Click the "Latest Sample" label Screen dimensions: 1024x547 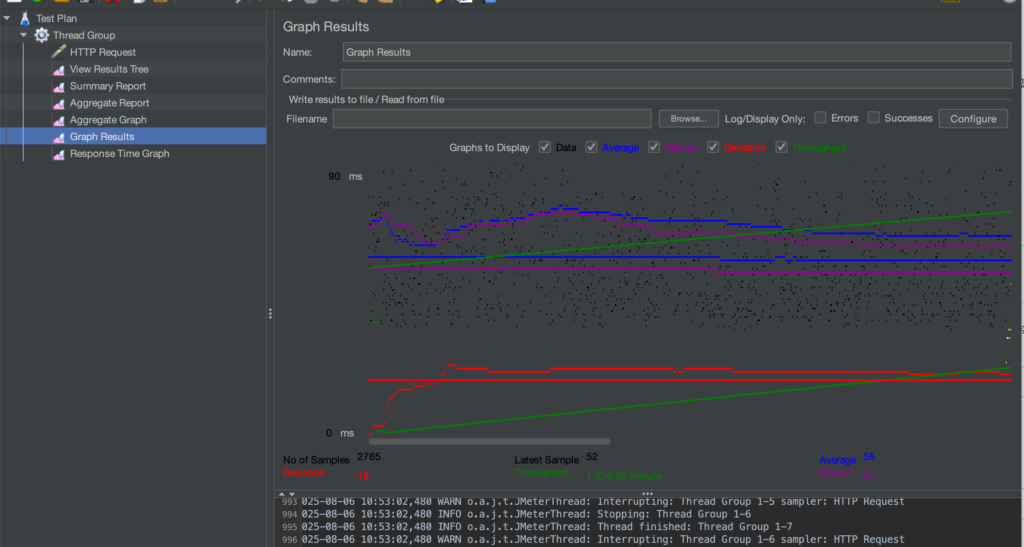pos(547,460)
